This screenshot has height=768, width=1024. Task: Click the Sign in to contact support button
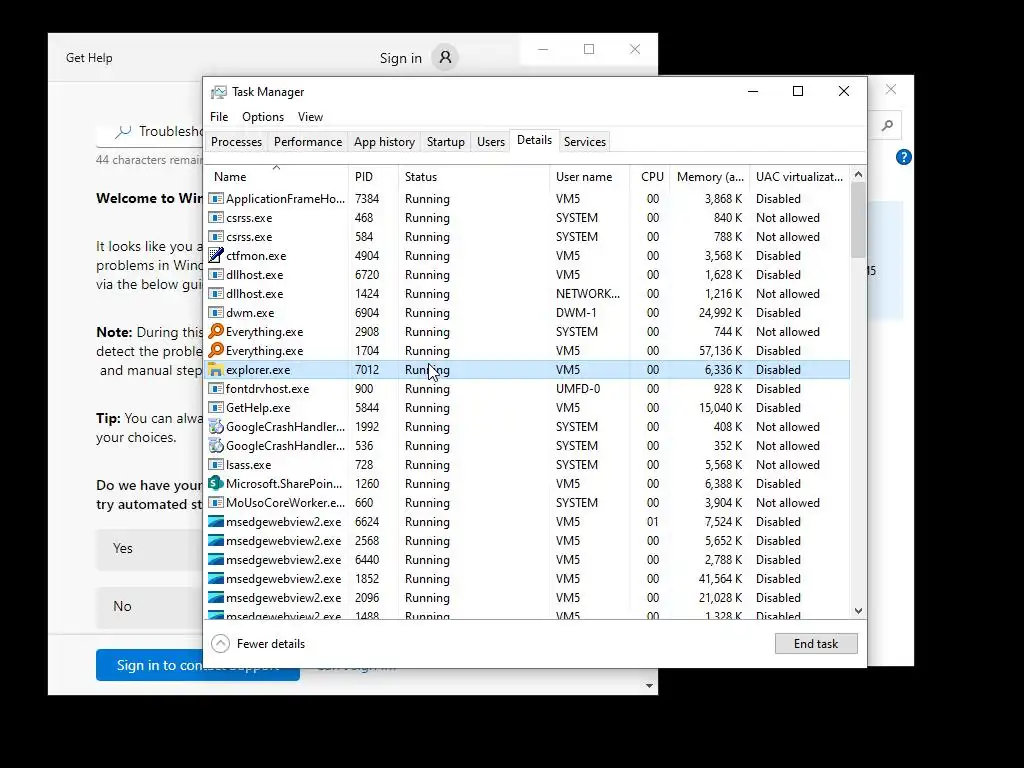pos(197,665)
